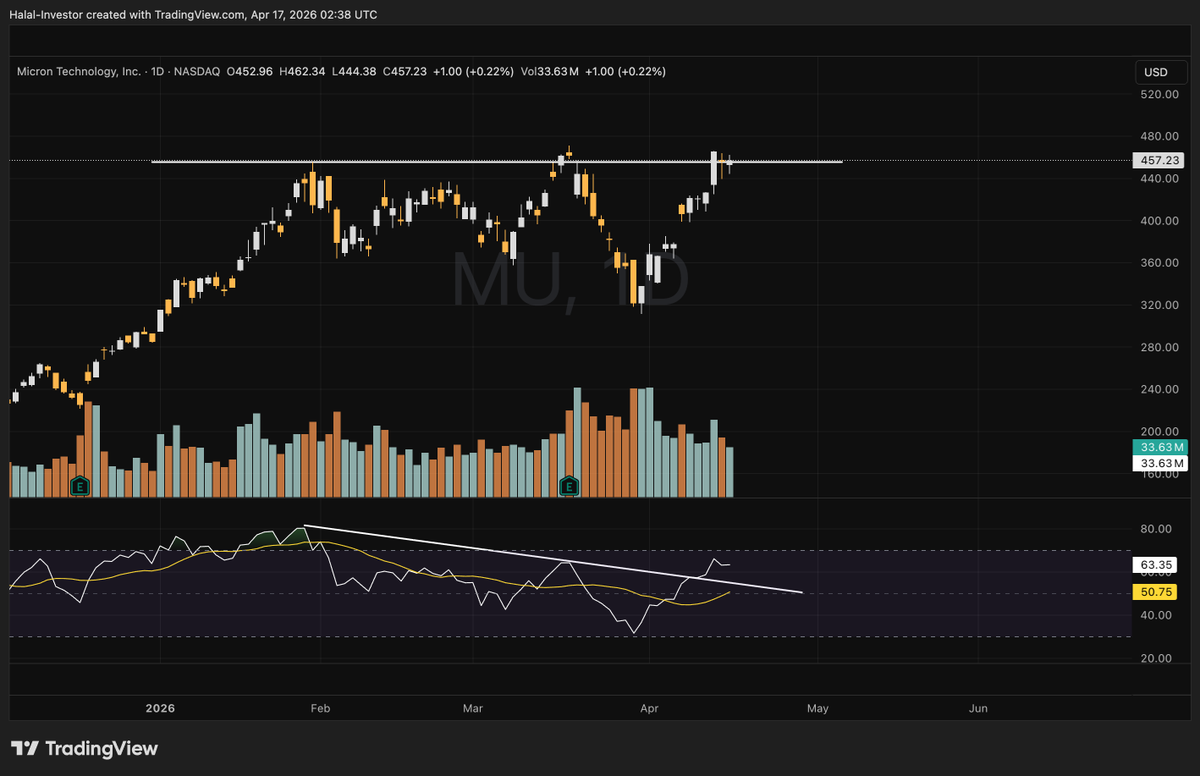Click the 240.00 price axis label
Image resolution: width=1200 pixels, height=776 pixels.
[x=1158, y=390]
